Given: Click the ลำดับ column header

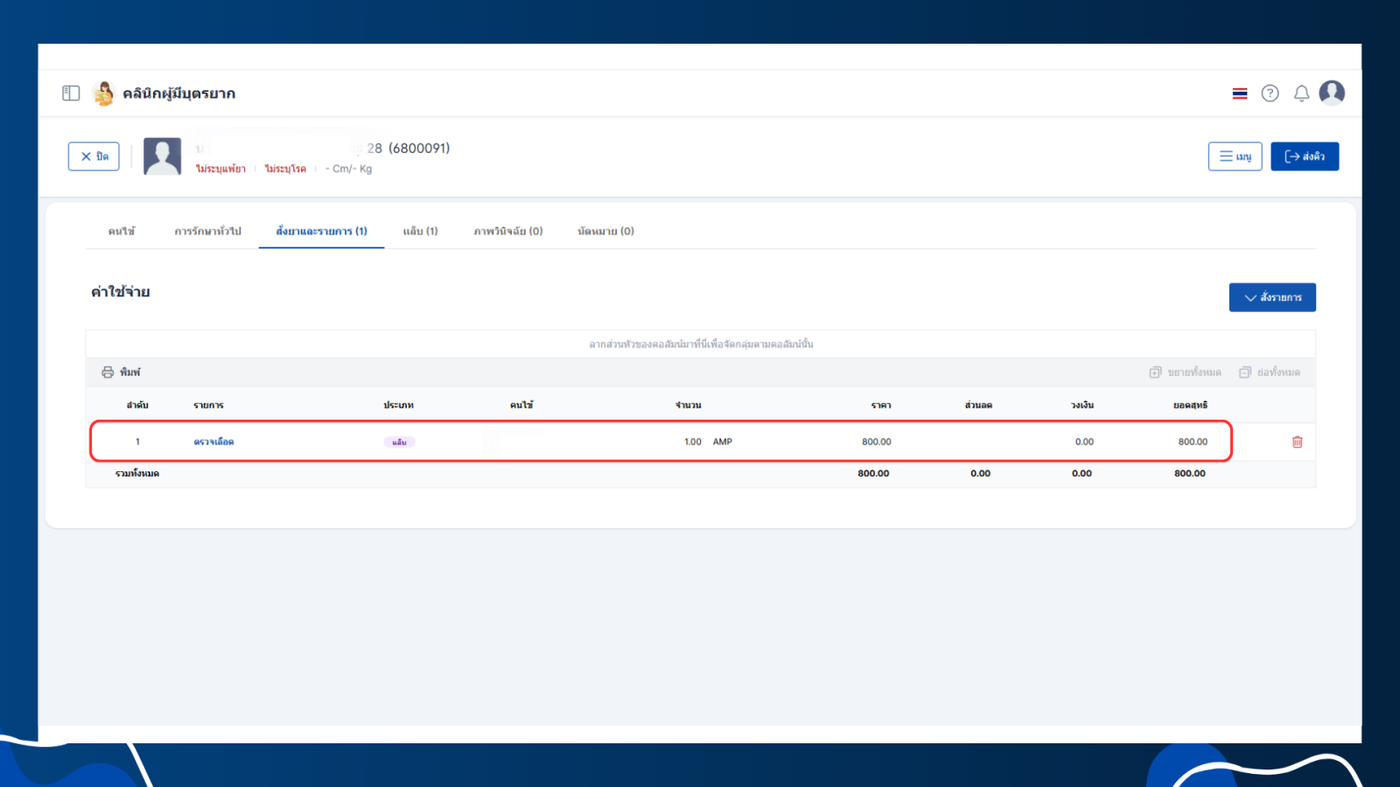Looking at the screenshot, I should pyautogui.click(x=137, y=405).
